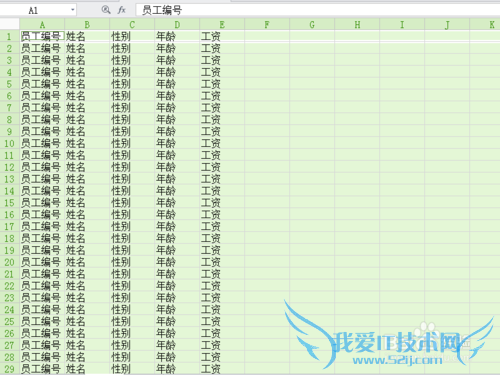This screenshot has height=375, width=500.
Task: Click 工资 in row 24
Action: click(211, 310)
